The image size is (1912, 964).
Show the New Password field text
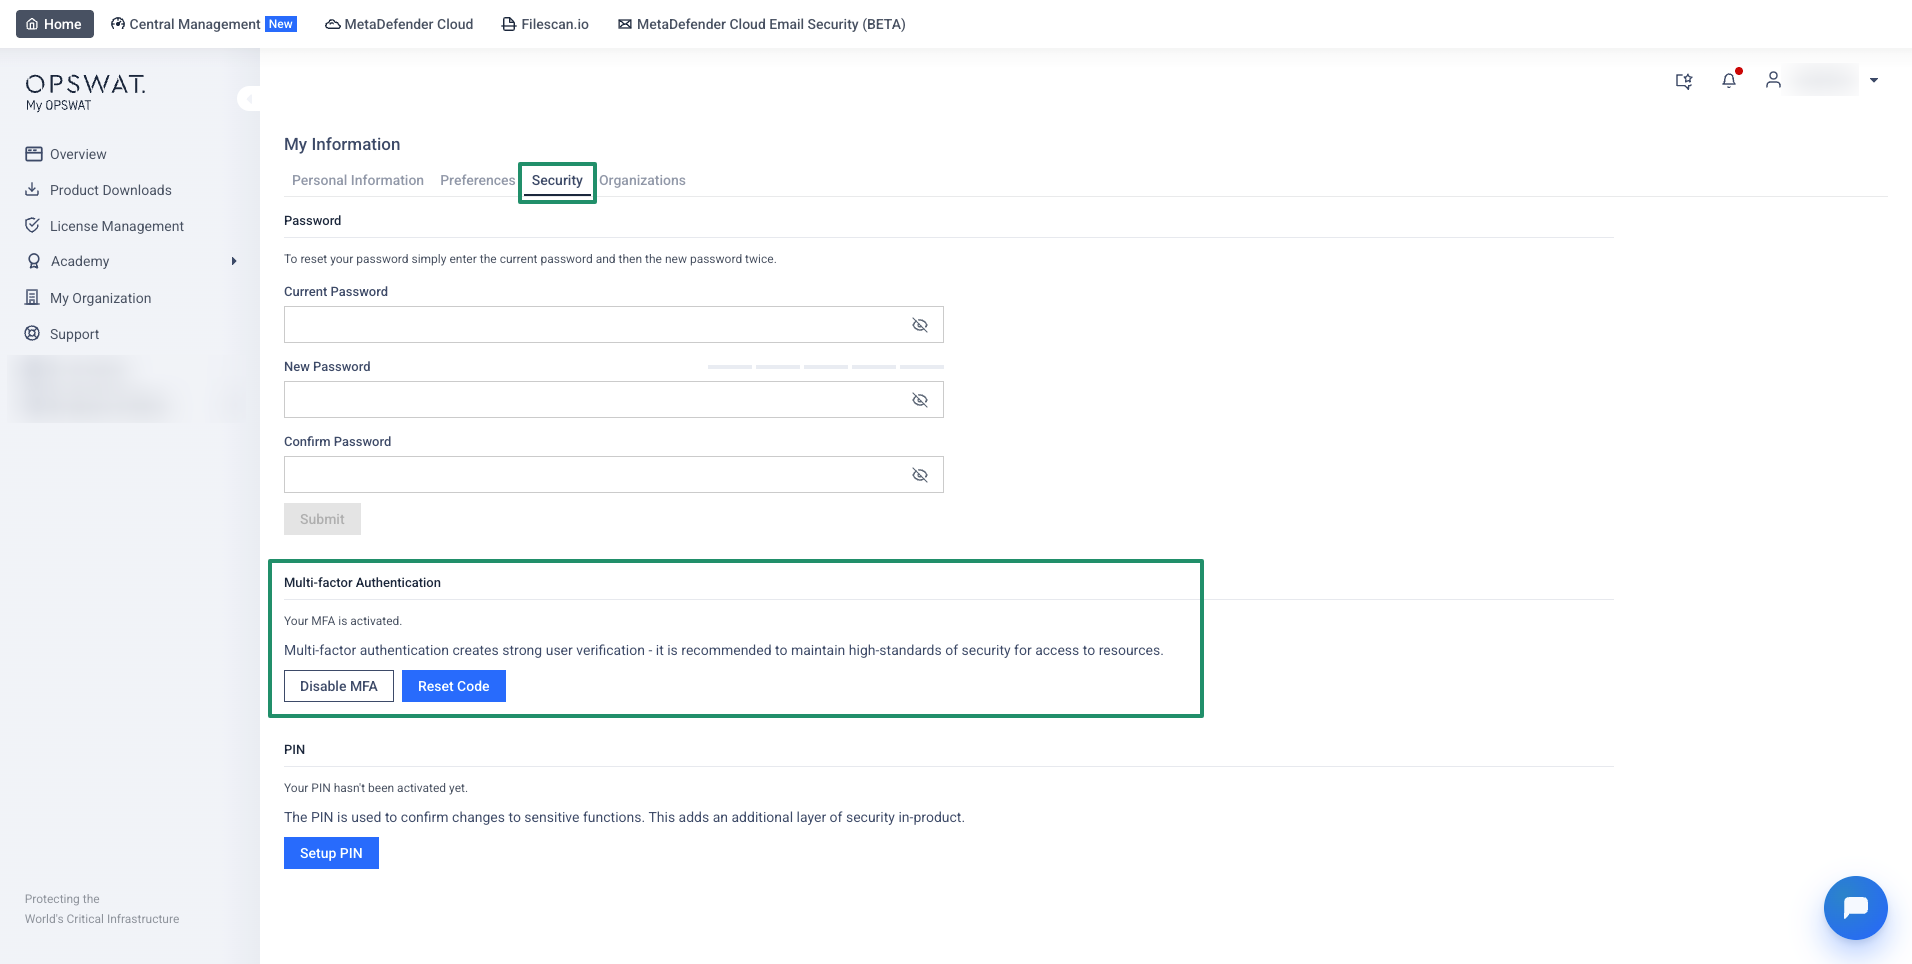920,400
